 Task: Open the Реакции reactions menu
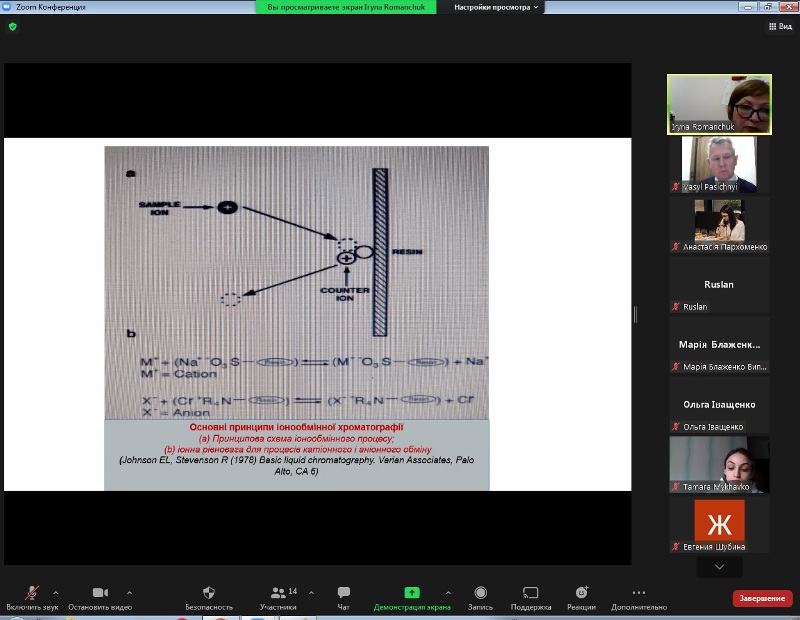(581, 598)
